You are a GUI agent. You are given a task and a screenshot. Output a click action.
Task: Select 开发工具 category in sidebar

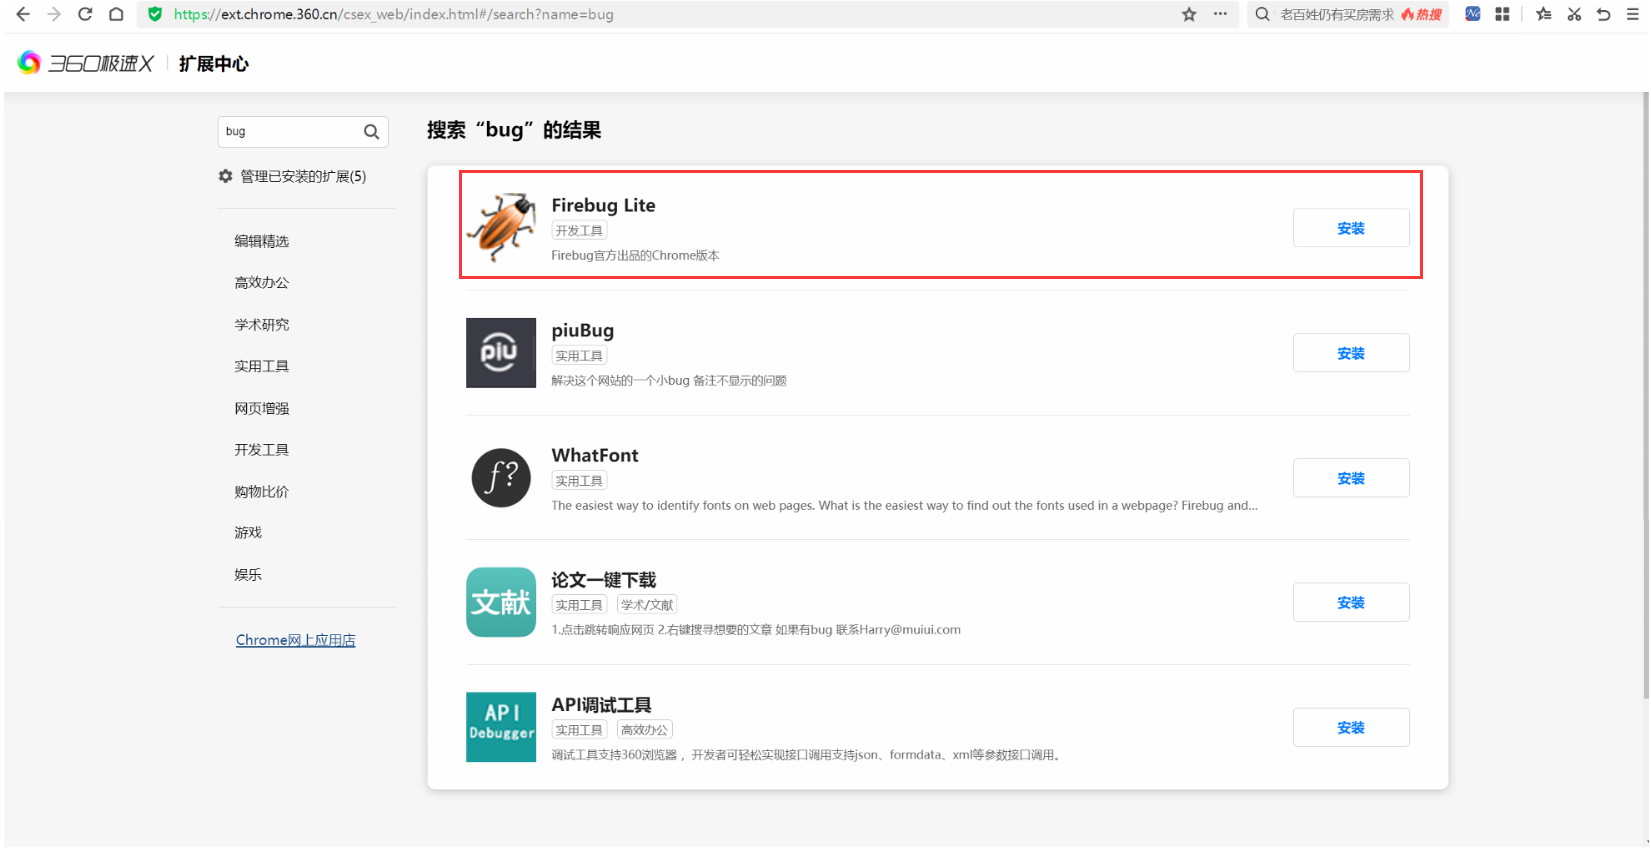pyautogui.click(x=262, y=450)
